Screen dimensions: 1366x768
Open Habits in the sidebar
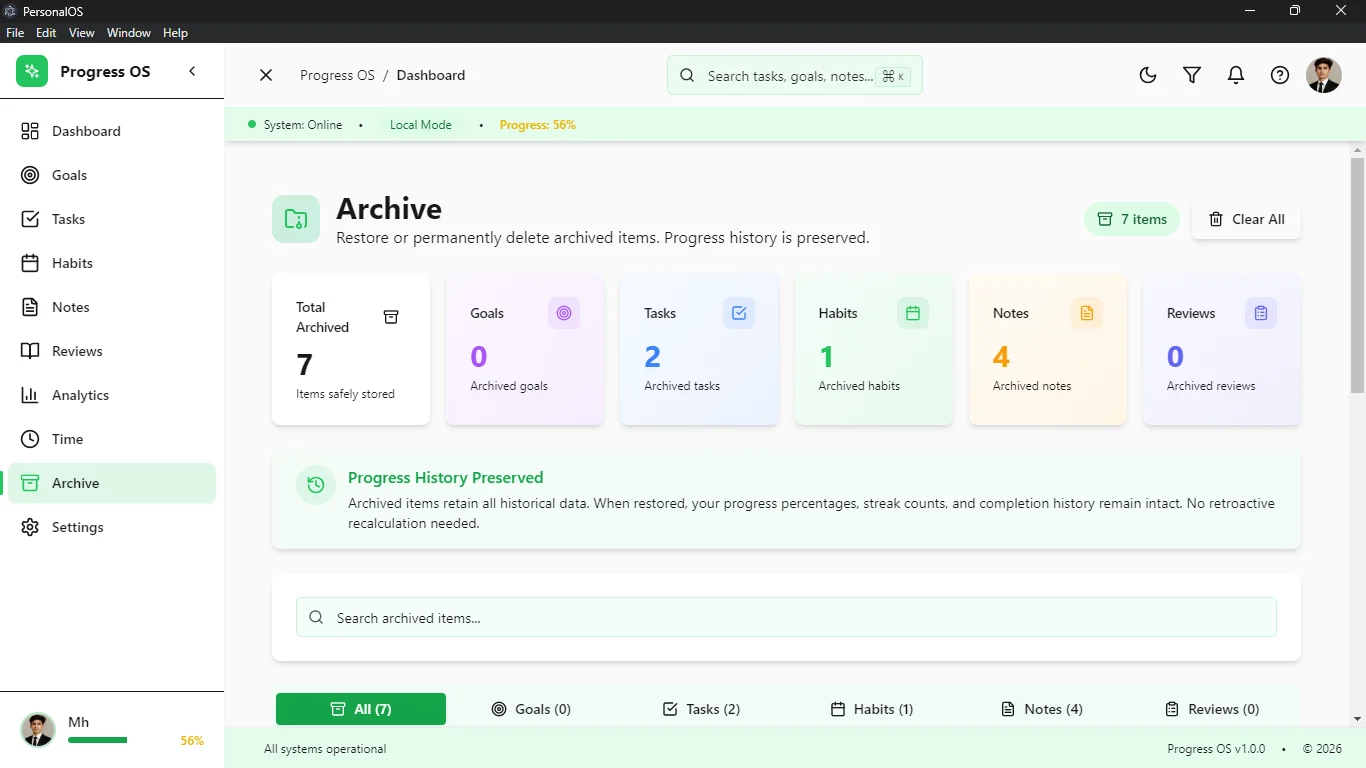[x=112, y=263]
